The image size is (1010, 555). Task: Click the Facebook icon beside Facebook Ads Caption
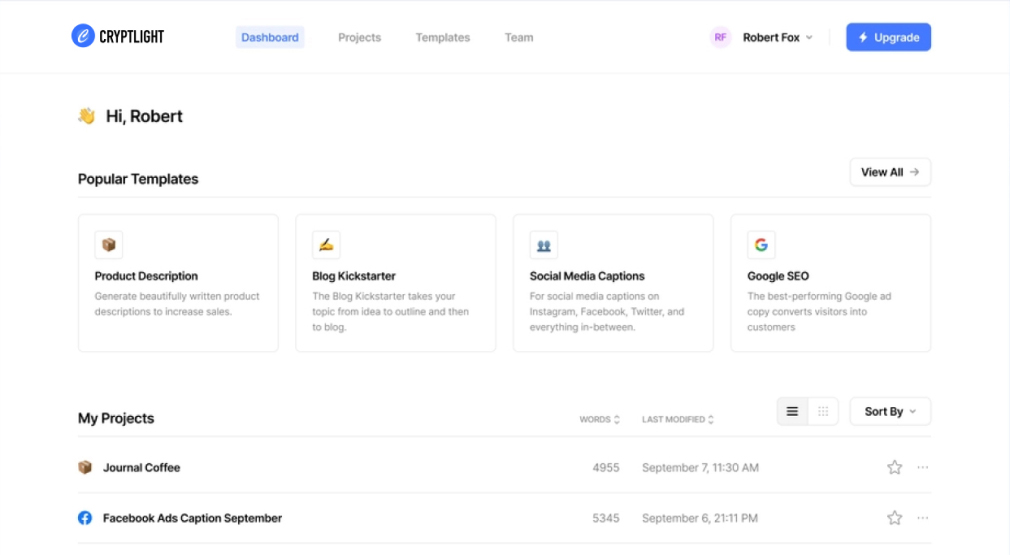pyautogui.click(x=85, y=518)
